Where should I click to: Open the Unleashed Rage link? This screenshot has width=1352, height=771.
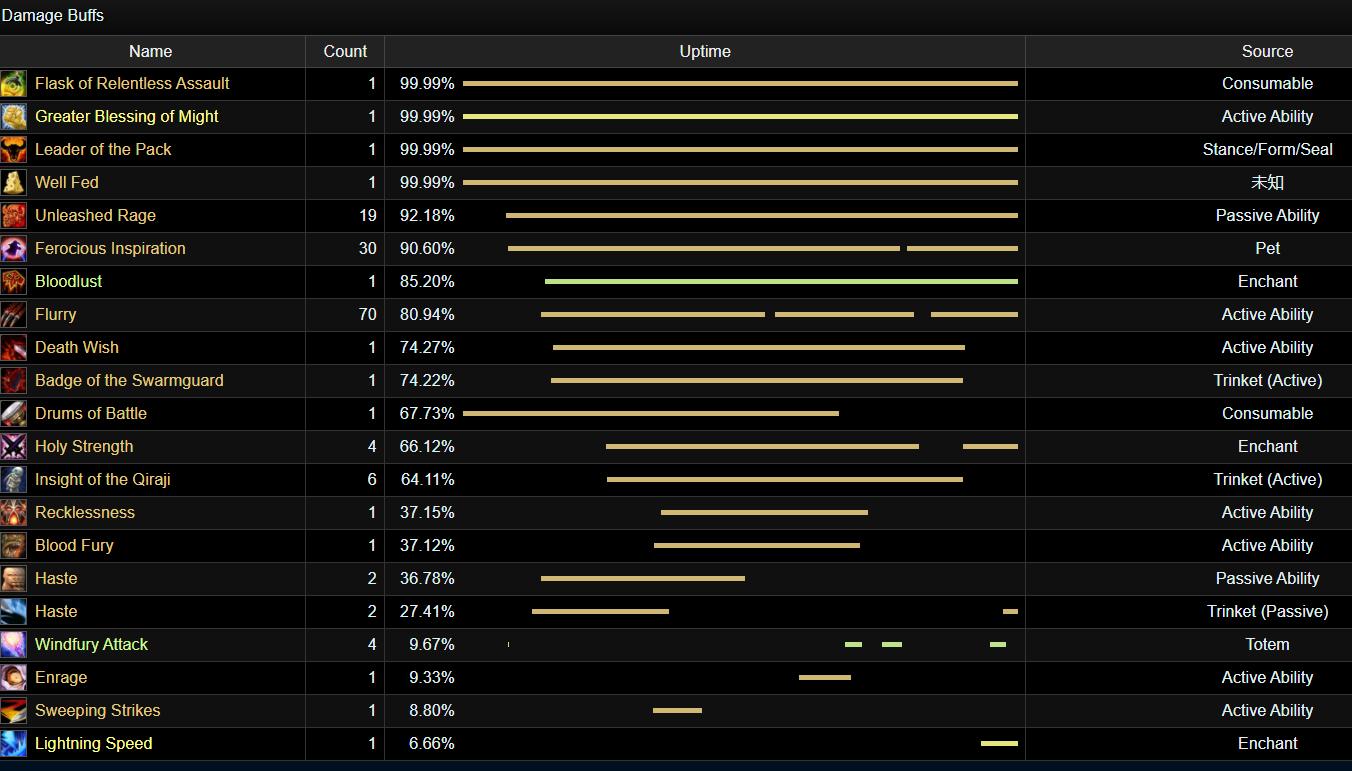coord(95,216)
